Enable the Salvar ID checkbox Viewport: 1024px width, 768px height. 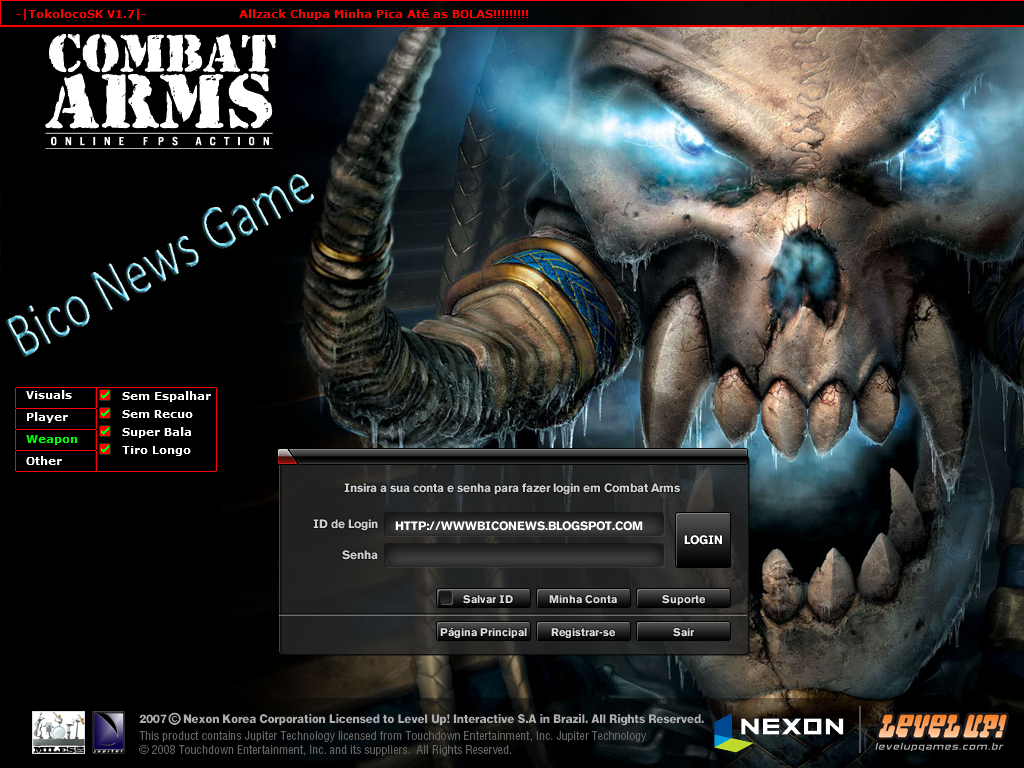[446, 598]
